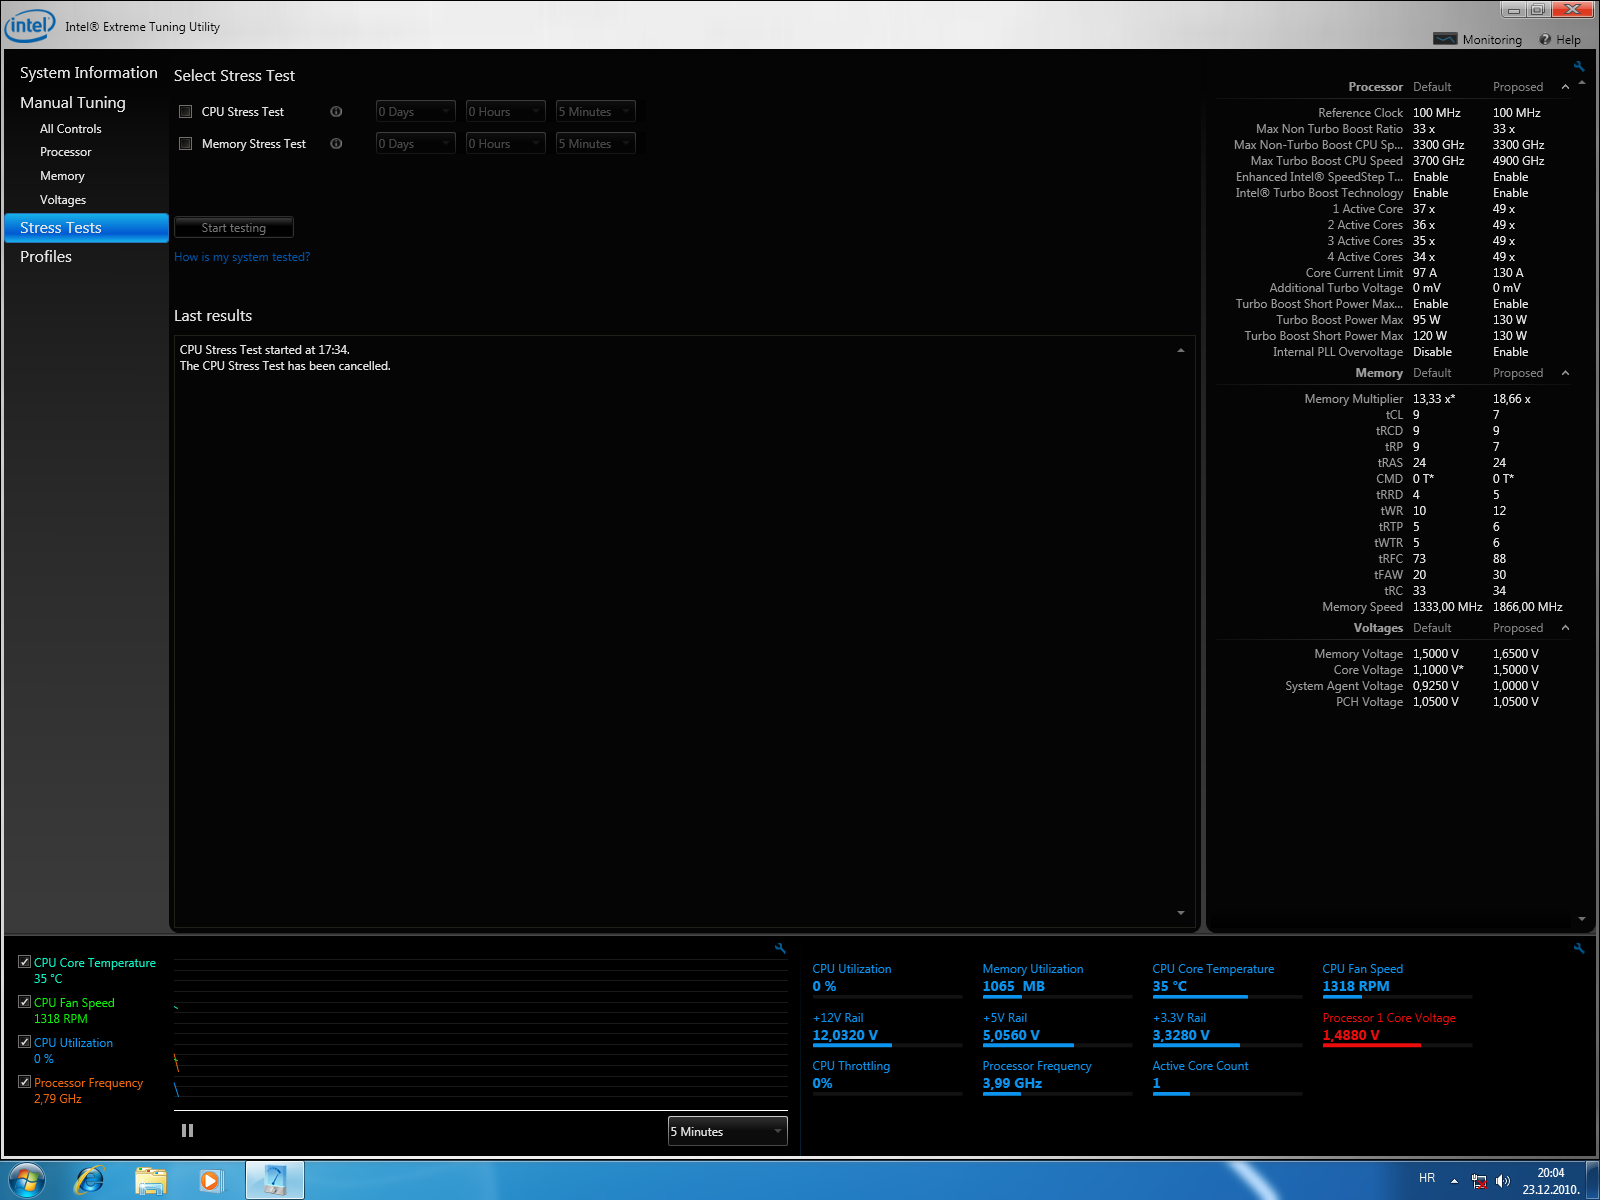This screenshot has width=1600, height=1200.
Task: Click Processor Frequency 3,99 GHz readout
Action: click(1012, 1083)
